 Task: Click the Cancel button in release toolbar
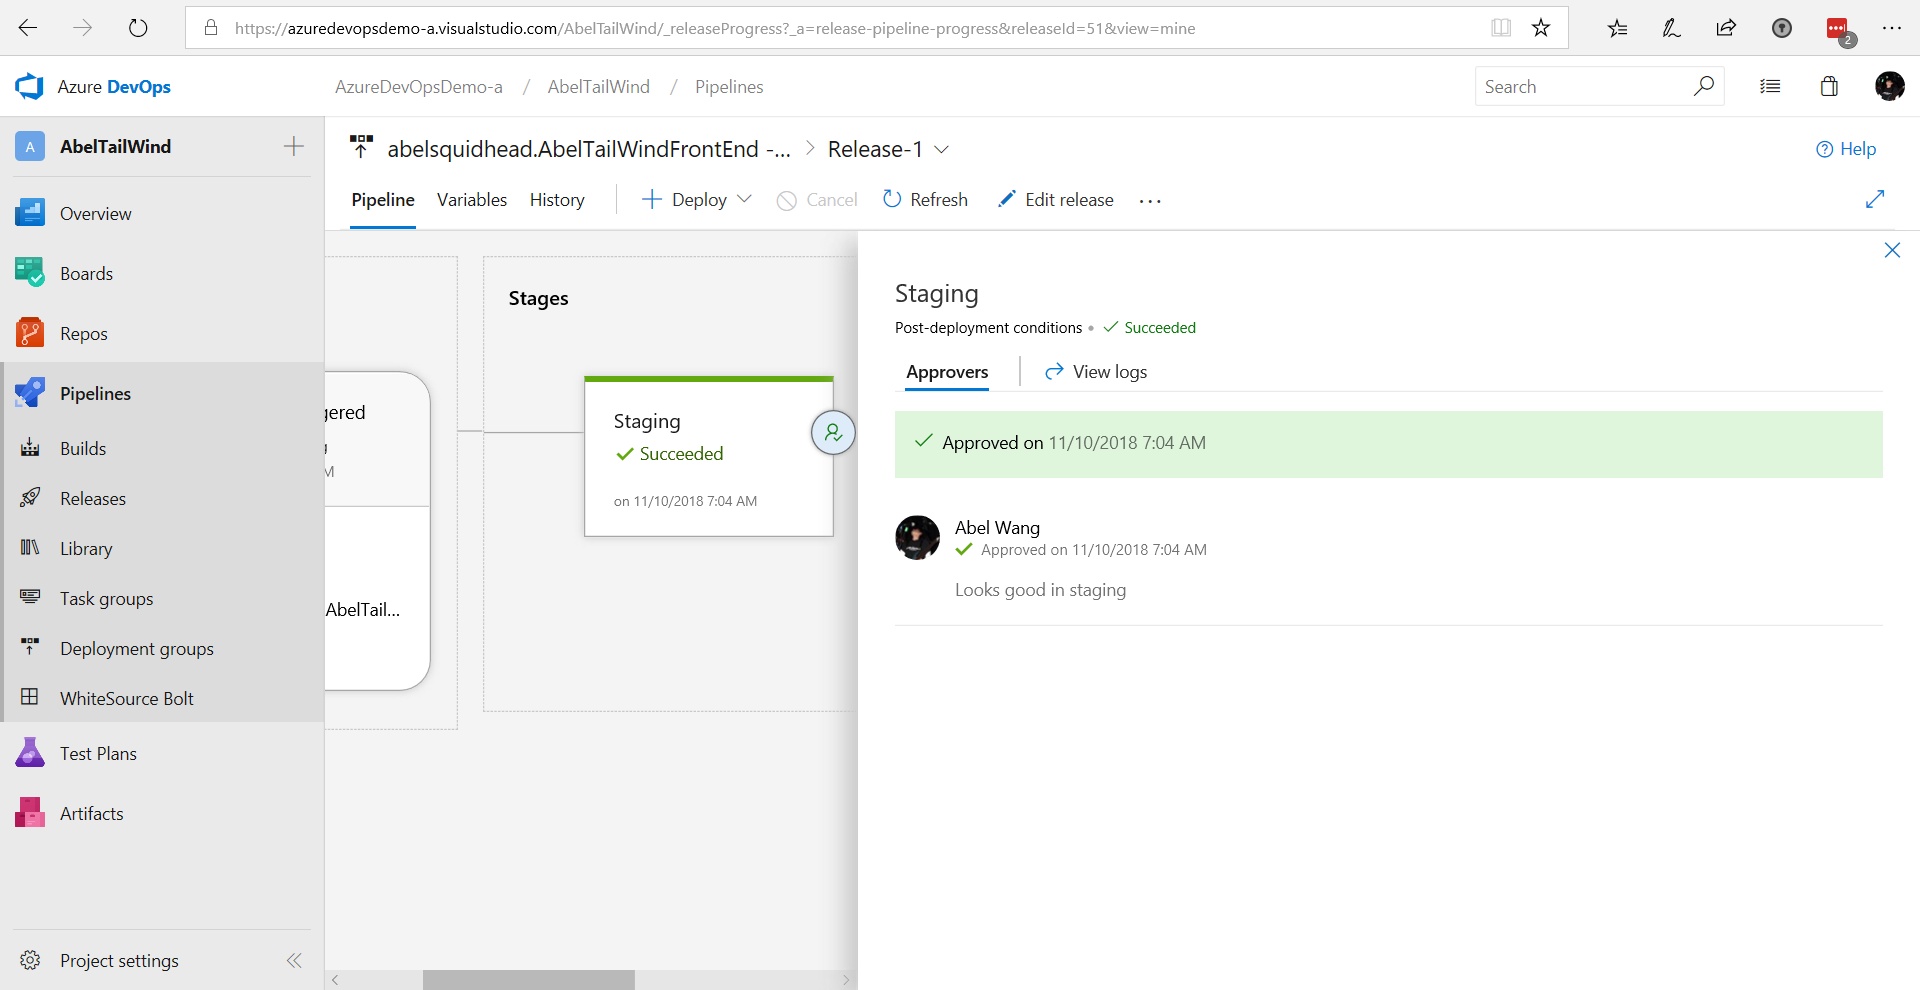(x=817, y=200)
